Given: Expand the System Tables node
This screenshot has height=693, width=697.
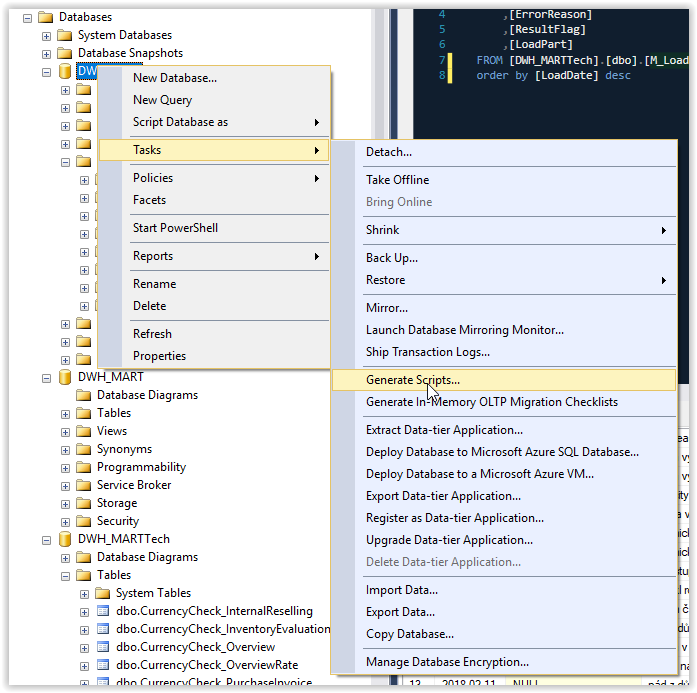Looking at the screenshot, I should tap(84, 594).
